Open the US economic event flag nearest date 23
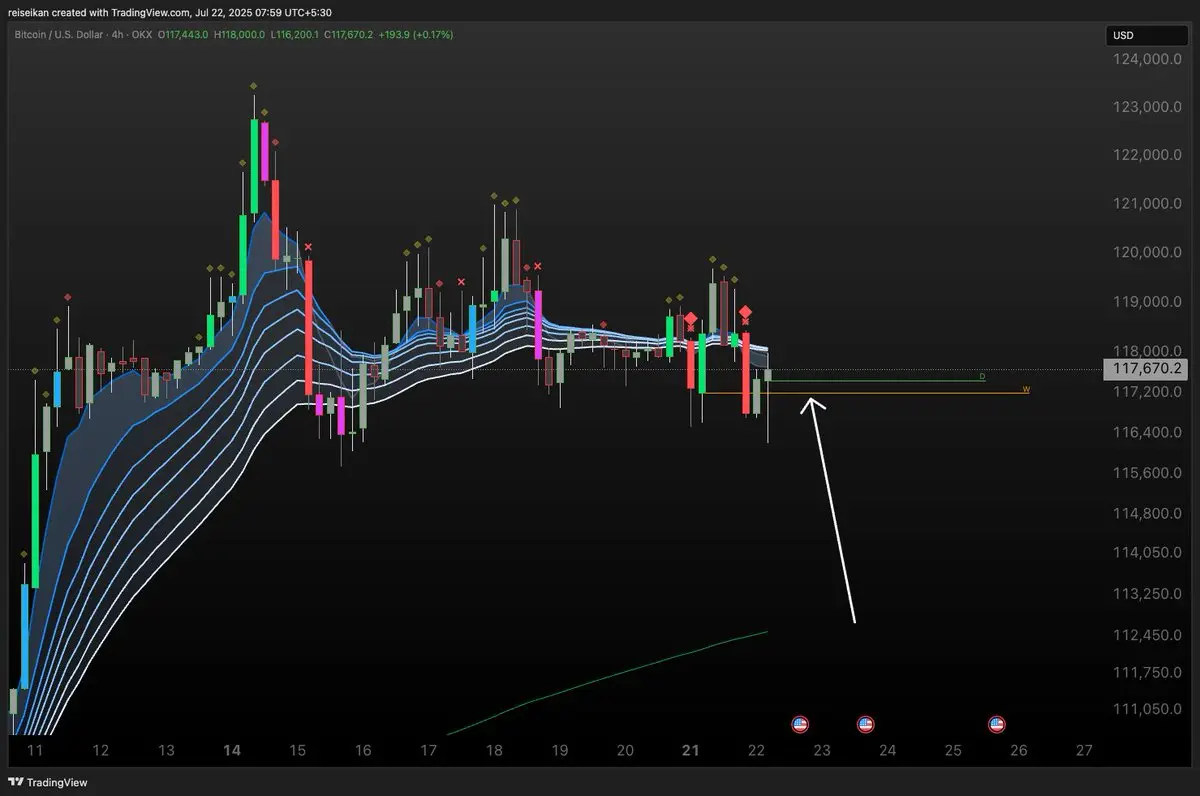 799,723
